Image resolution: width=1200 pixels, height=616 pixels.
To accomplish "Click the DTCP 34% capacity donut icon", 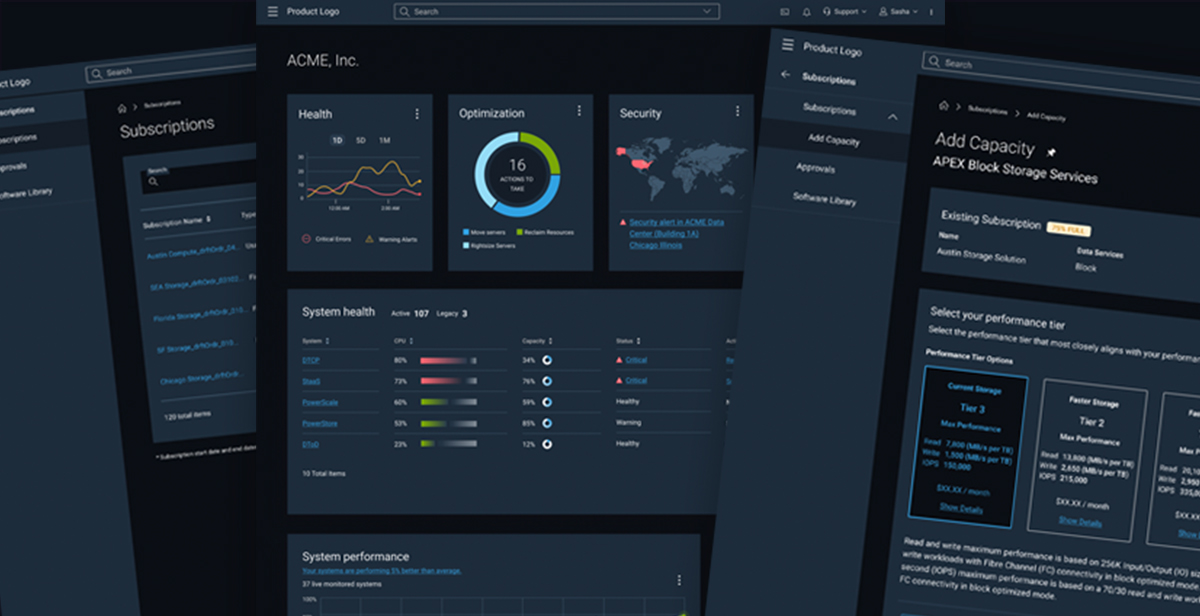I will pyautogui.click(x=548, y=360).
